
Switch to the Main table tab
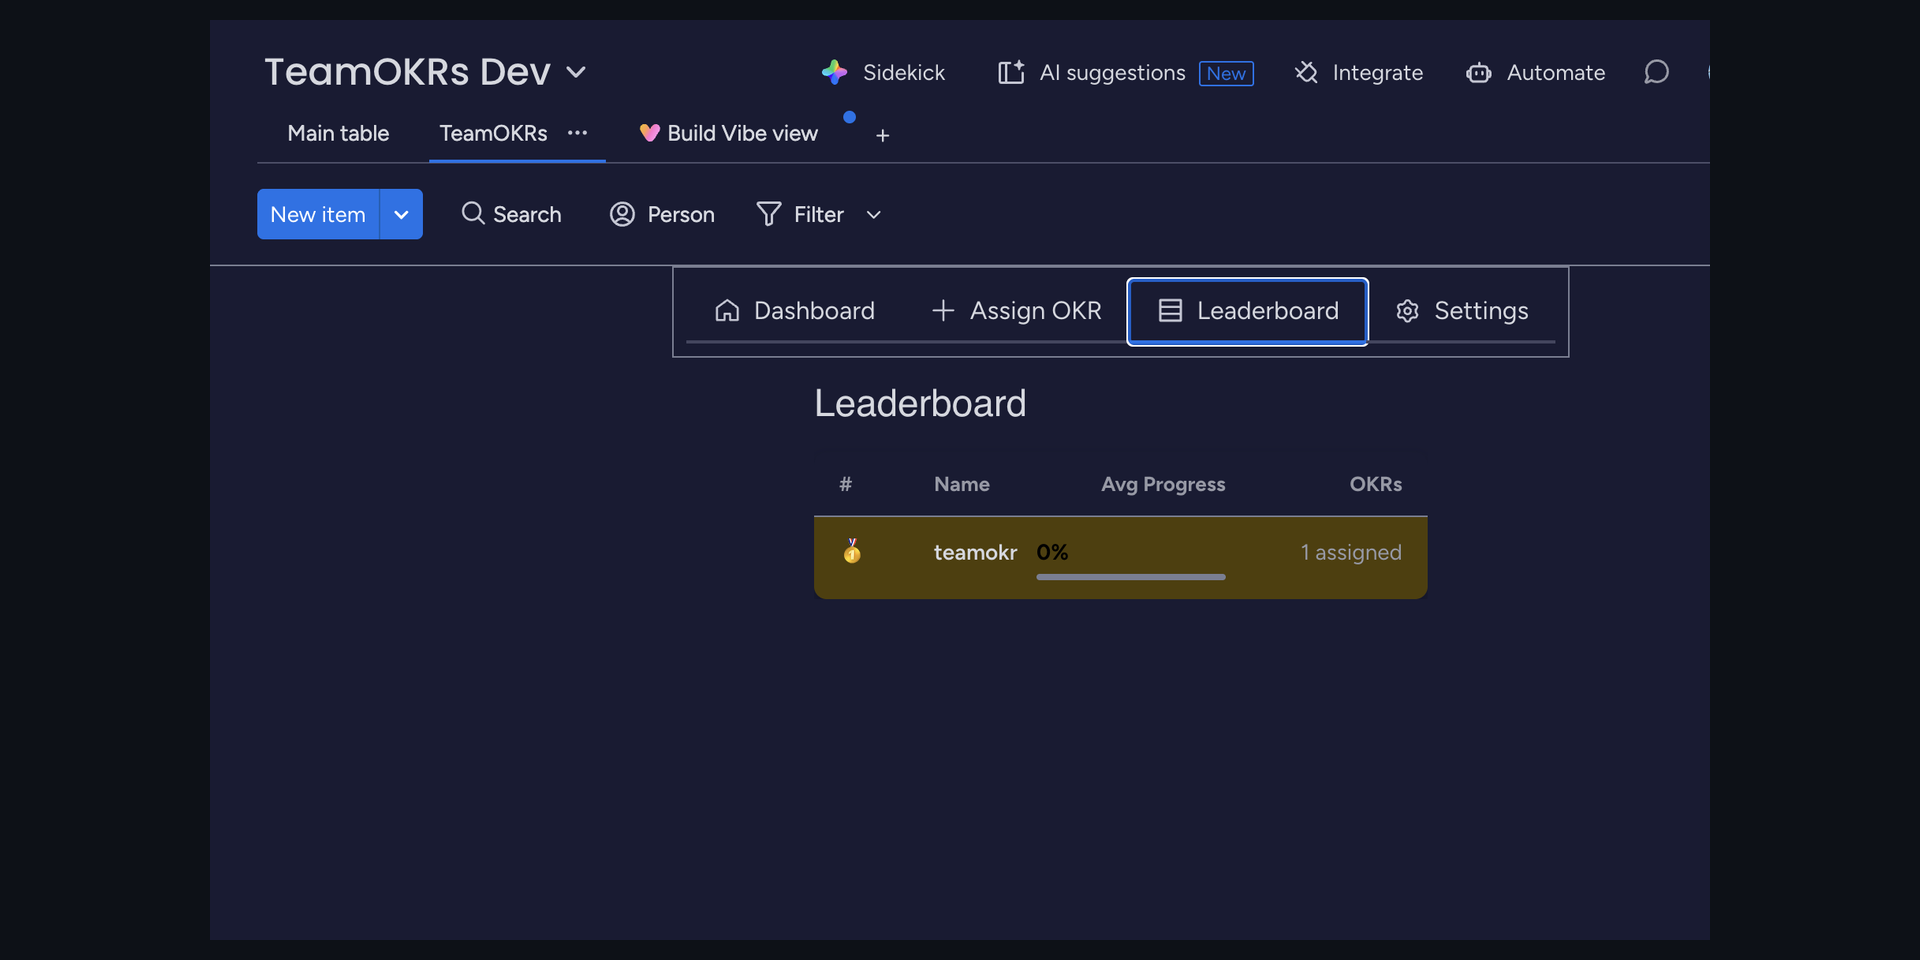[338, 133]
